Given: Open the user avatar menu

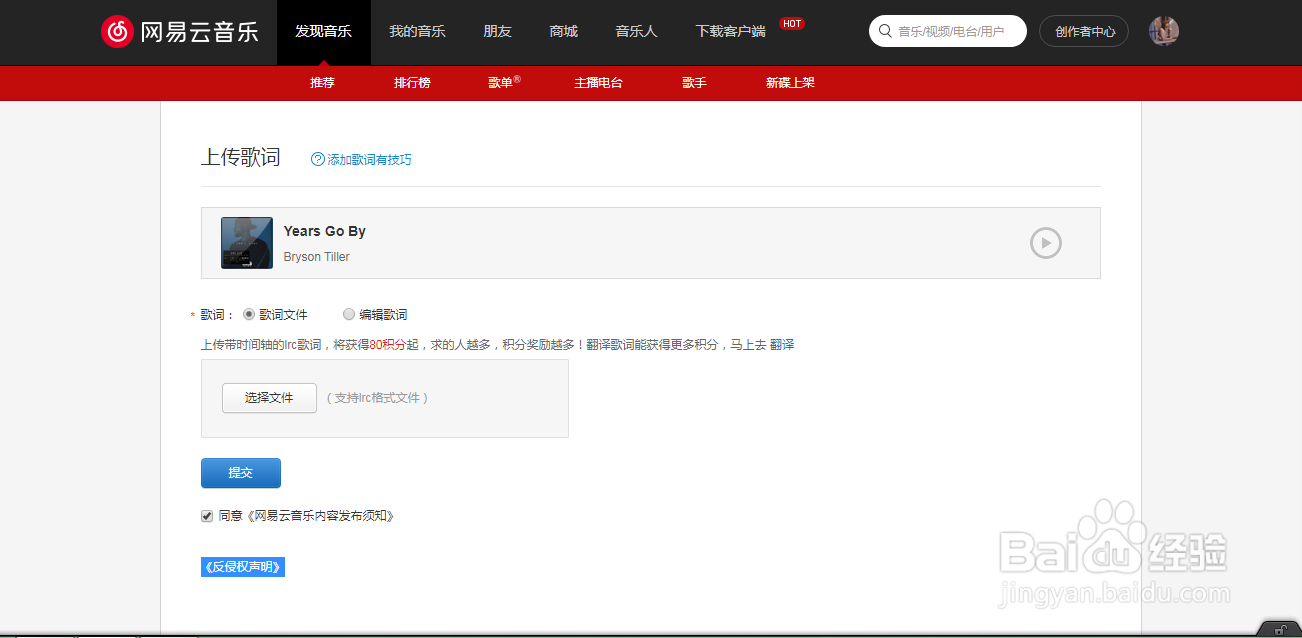Looking at the screenshot, I should click(x=1164, y=31).
